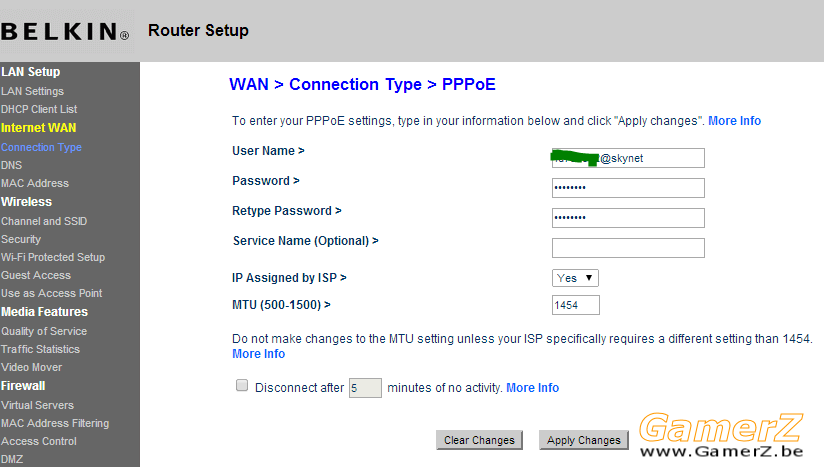The width and height of the screenshot is (824, 467).
Task: Click the Service Name (Optional) field
Action: 628,248
